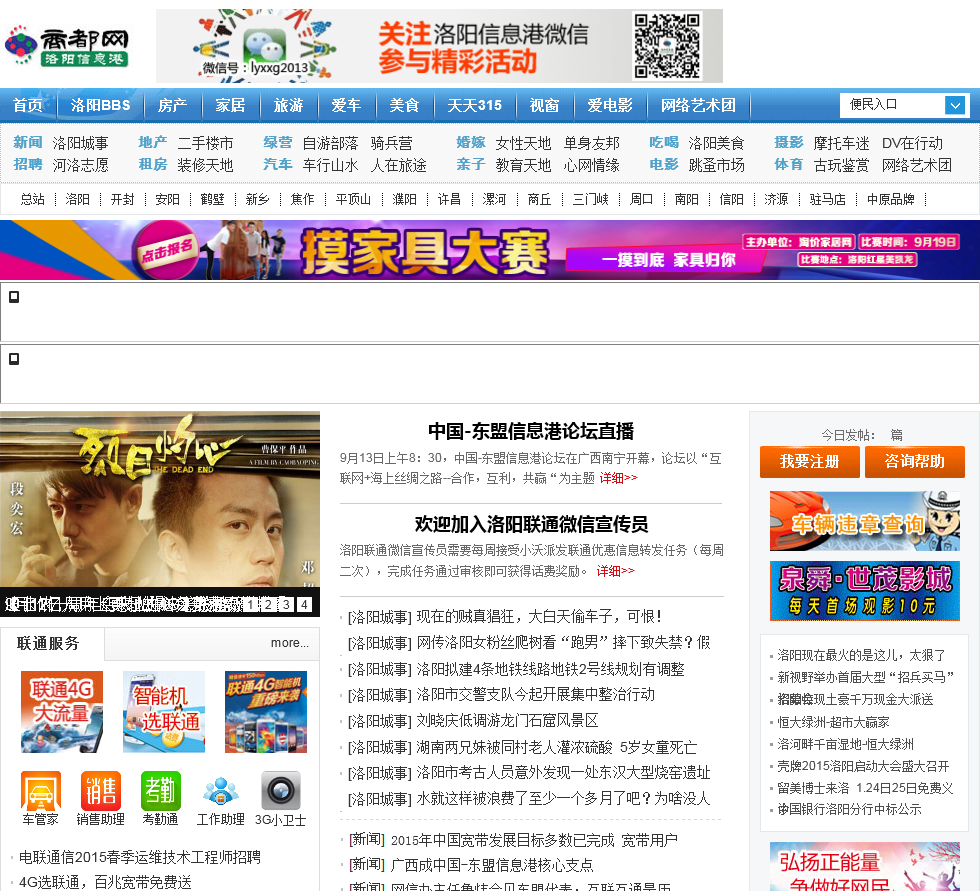Open the 工作助理 service icon

click(221, 790)
